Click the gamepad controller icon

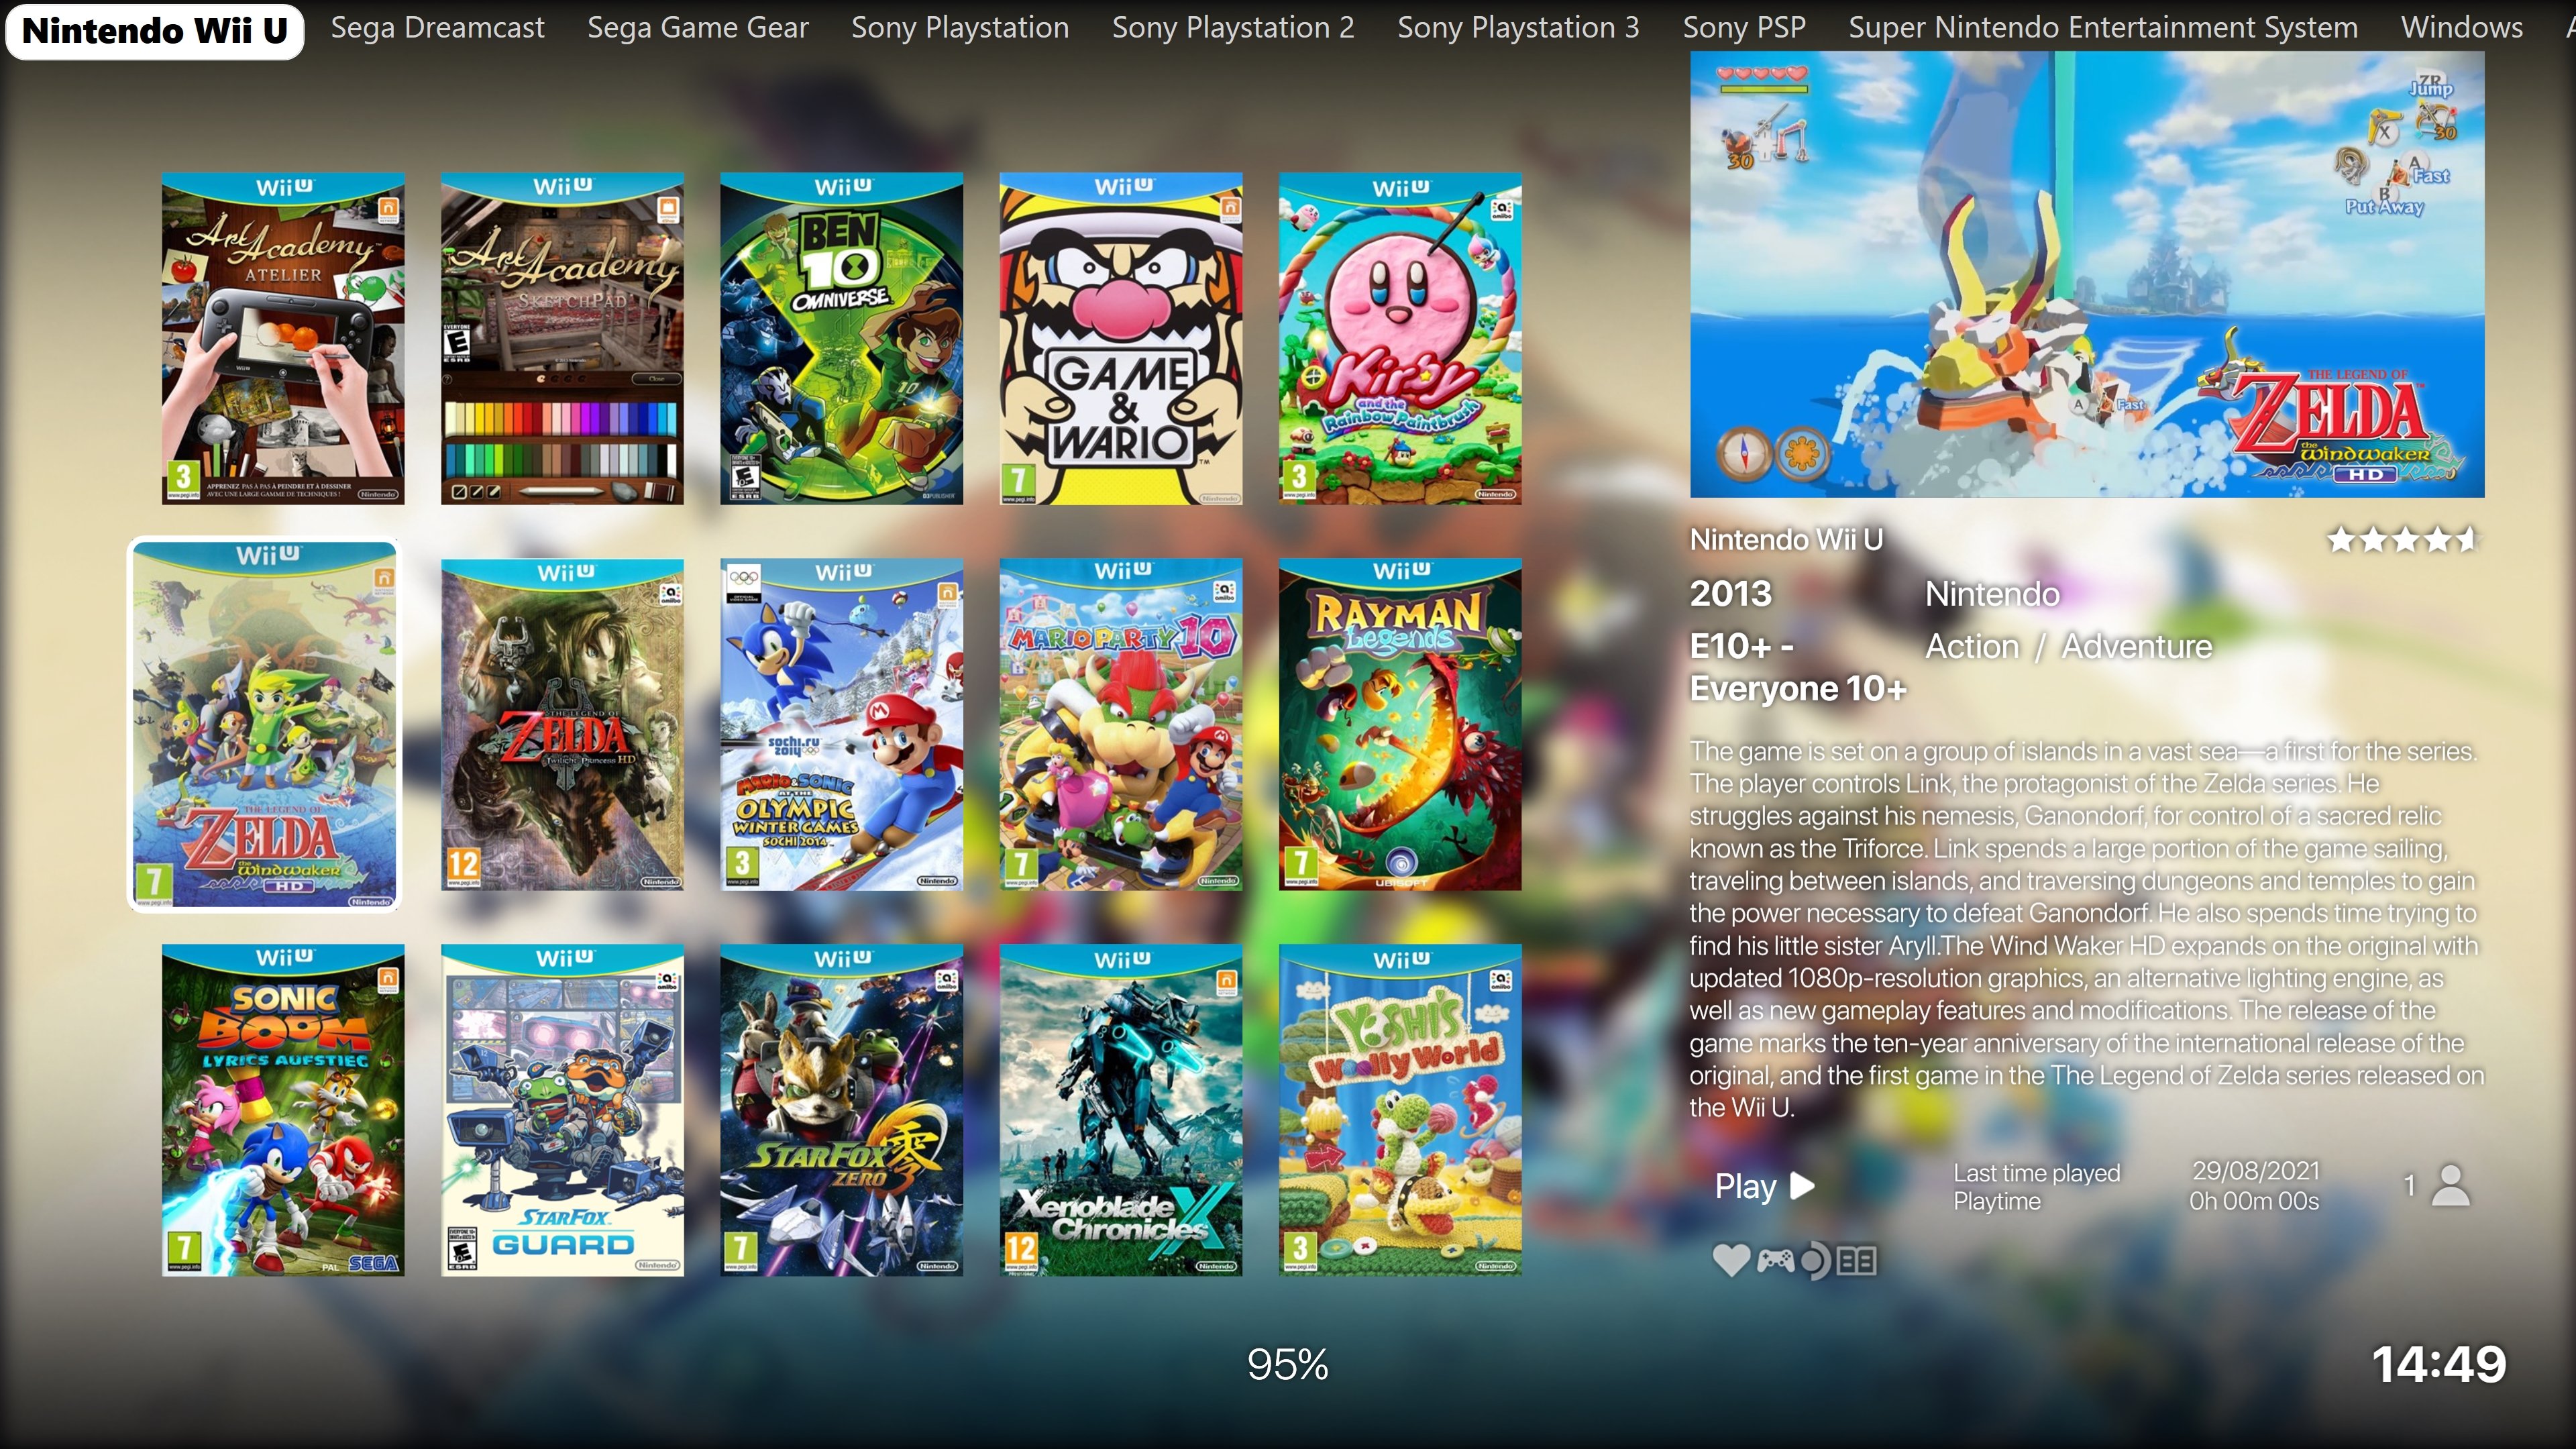(x=1775, y=1260)
